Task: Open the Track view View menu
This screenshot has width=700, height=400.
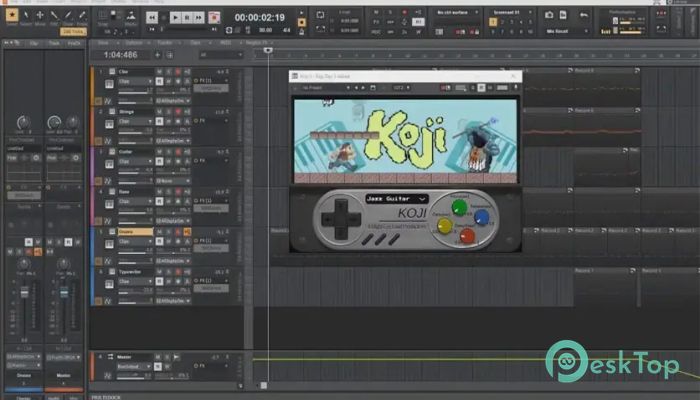Action: point(103,43)
